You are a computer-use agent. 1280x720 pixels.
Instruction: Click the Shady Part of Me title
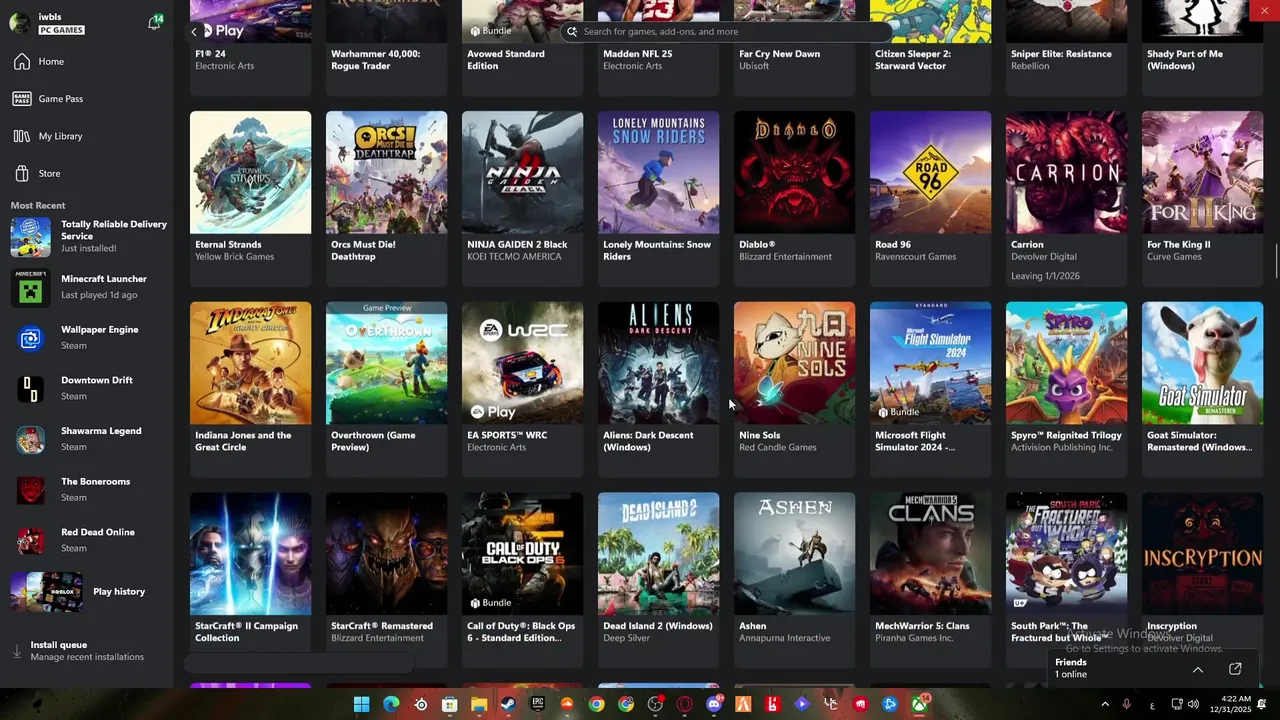pos(1185,60)
